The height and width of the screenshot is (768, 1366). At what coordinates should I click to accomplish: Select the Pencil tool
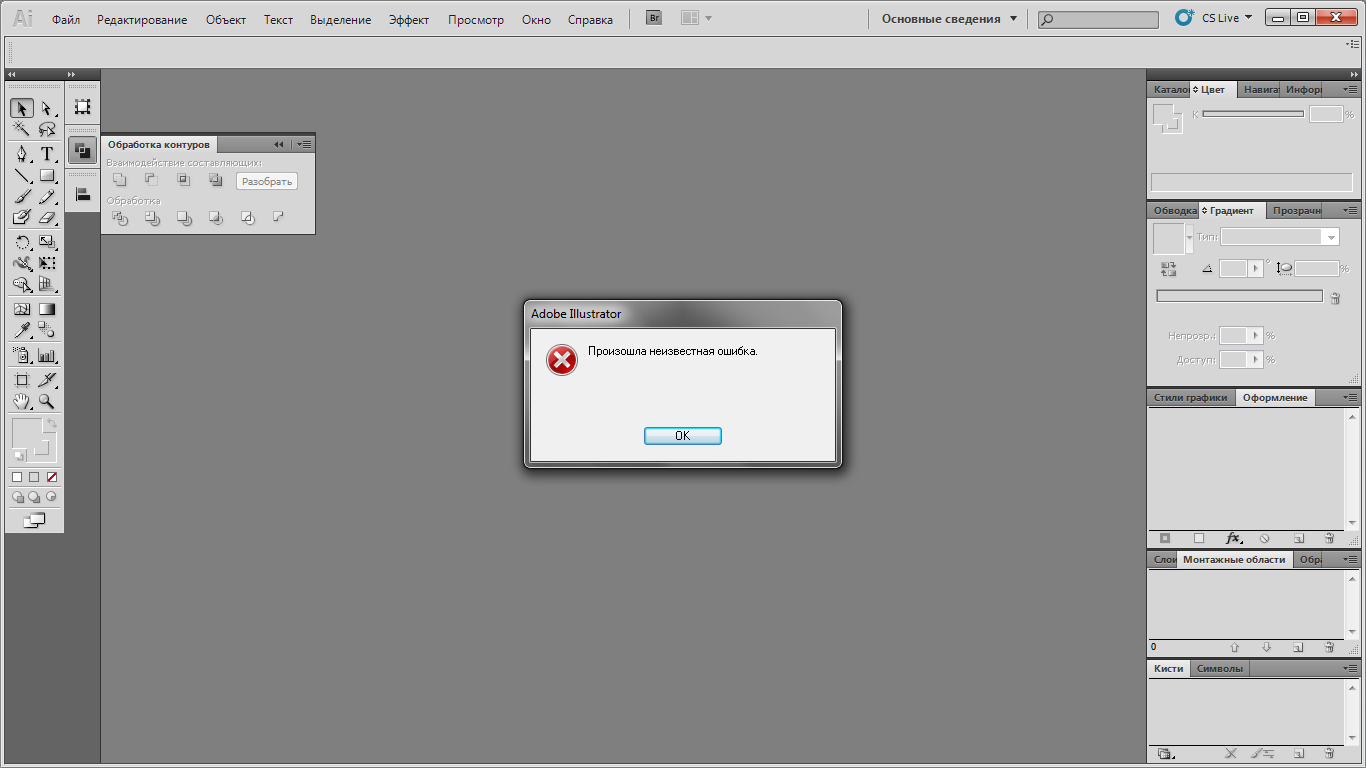click(47, 197)
